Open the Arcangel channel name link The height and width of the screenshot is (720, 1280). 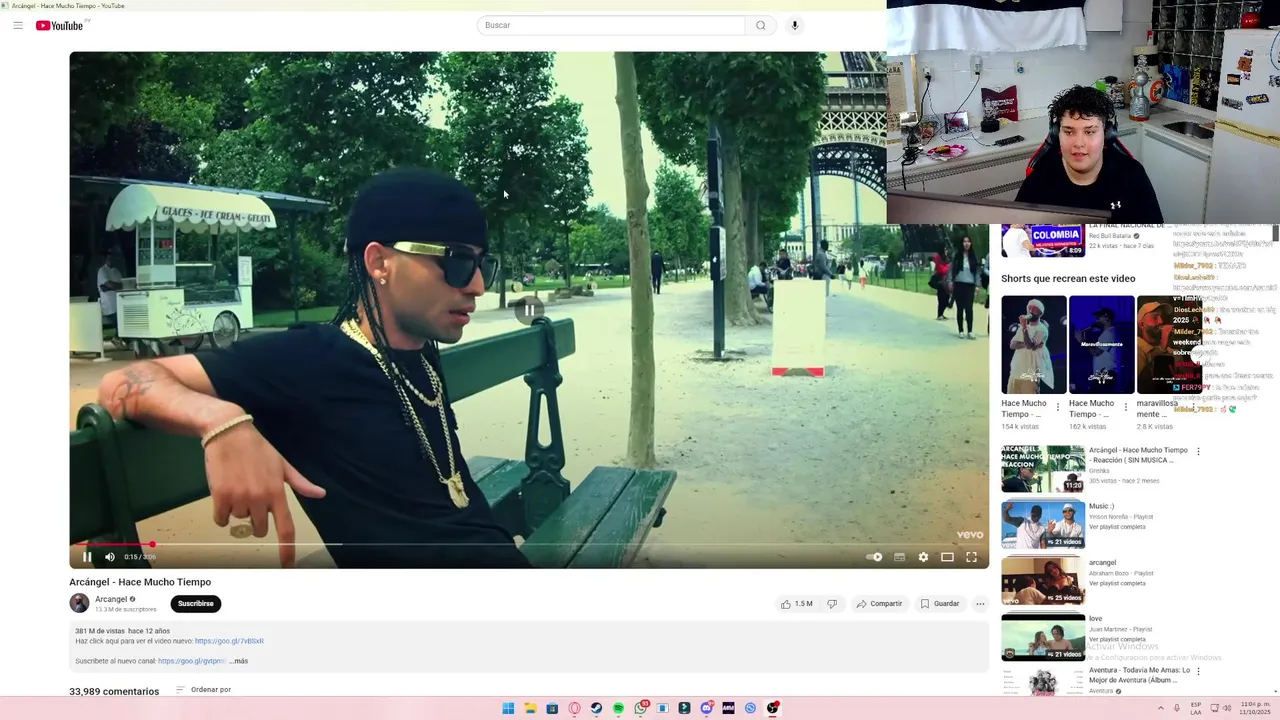111,599
